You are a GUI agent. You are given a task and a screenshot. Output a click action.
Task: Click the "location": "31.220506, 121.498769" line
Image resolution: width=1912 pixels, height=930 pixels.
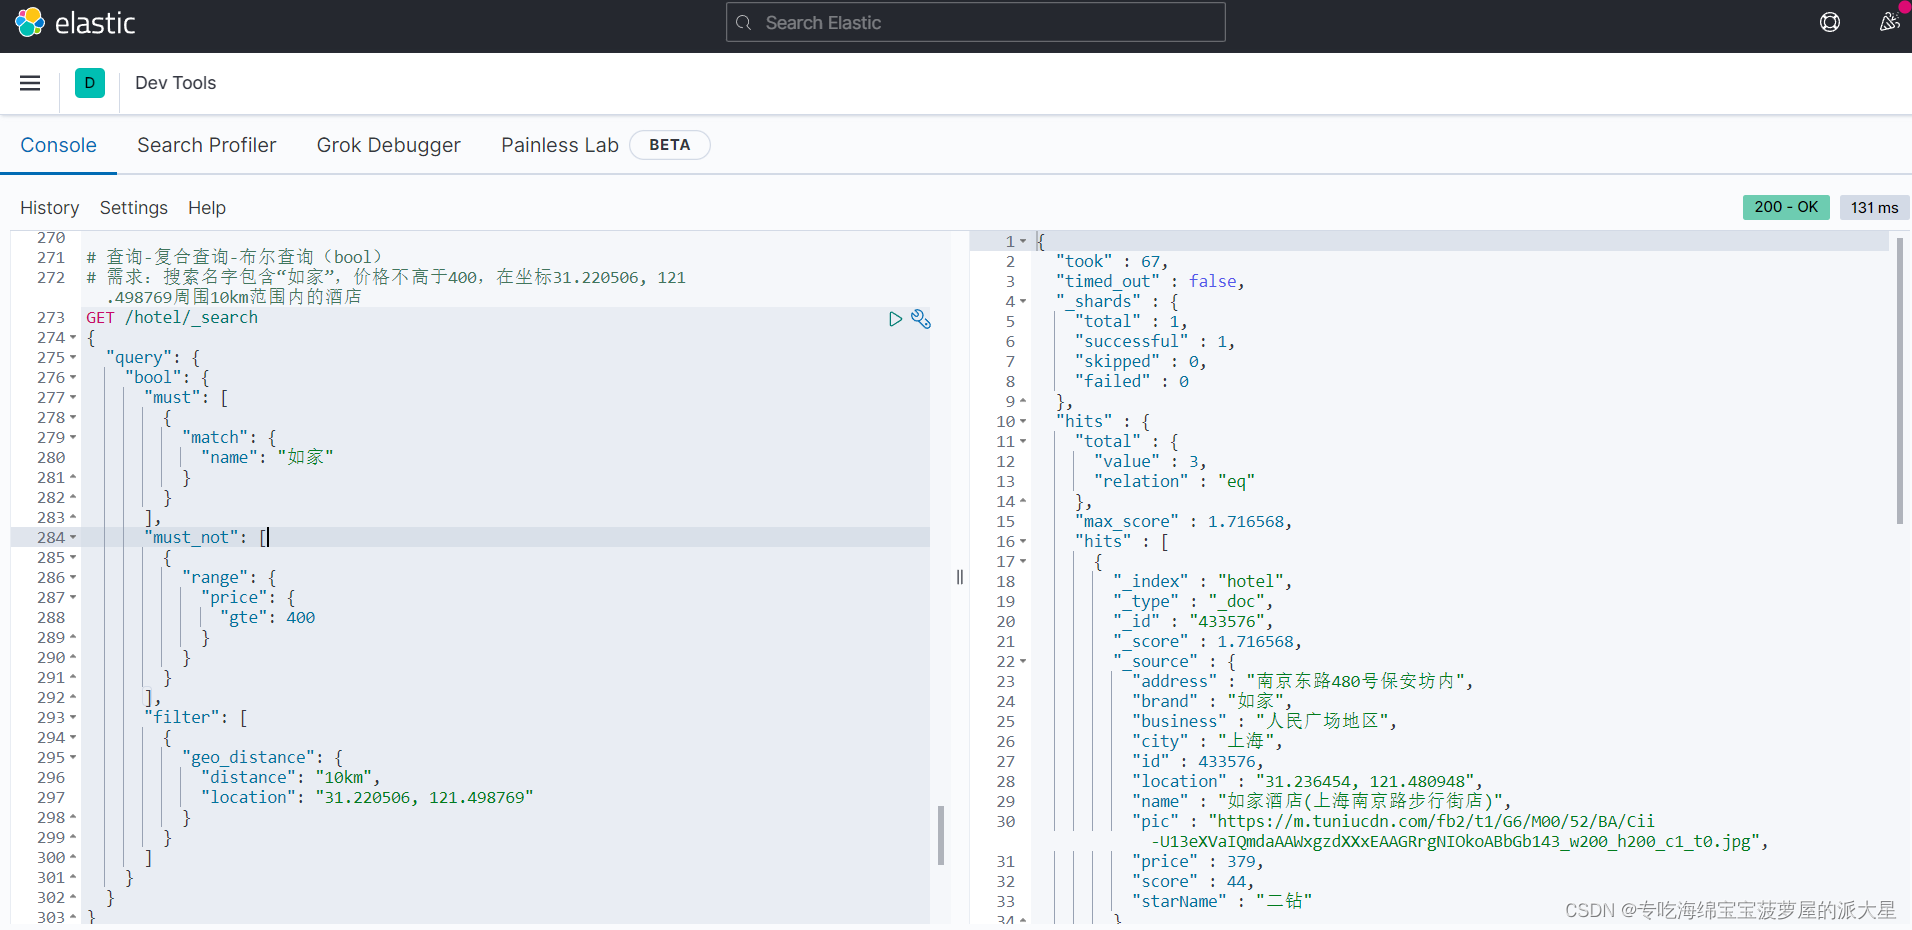(x=368, y=798)
